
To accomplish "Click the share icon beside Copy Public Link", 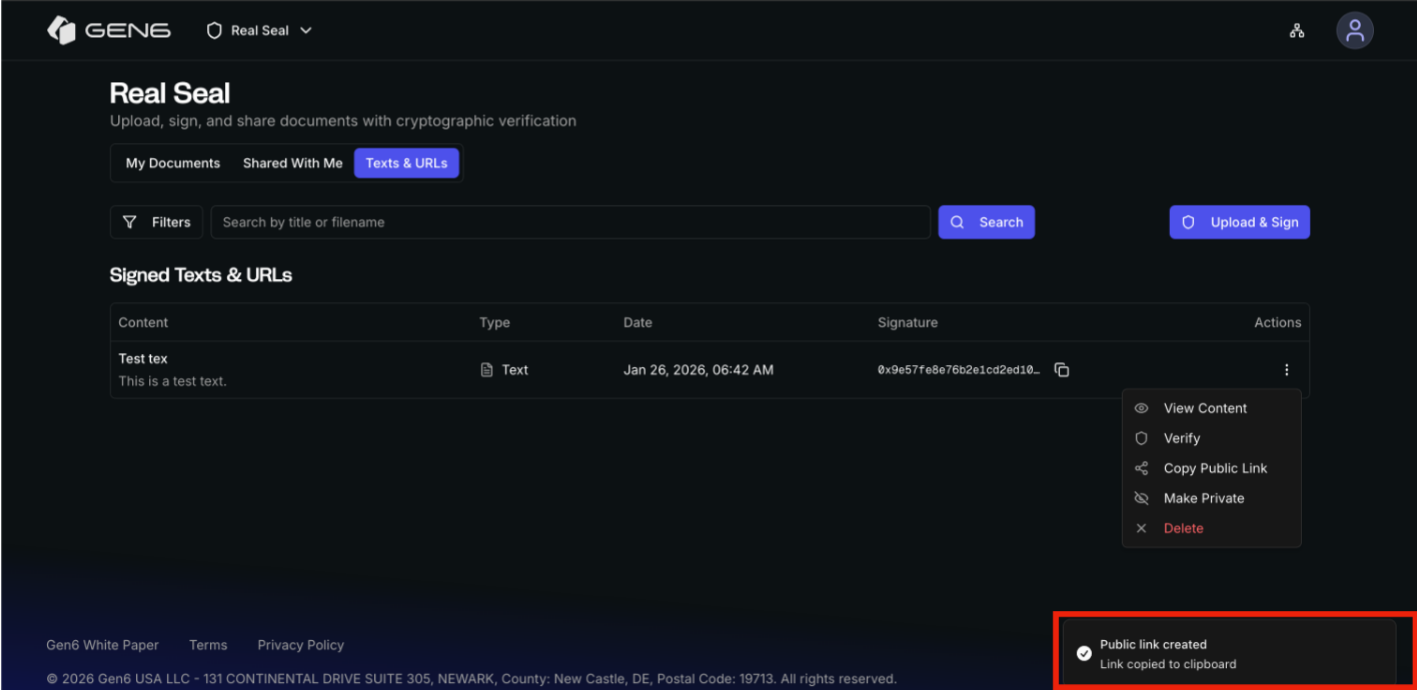I will (x=1141, y=468).
